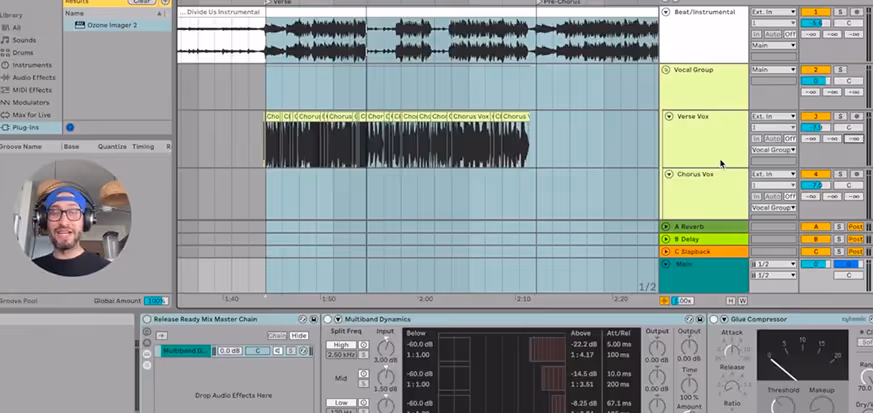Click the Clear search results button
The height and width of the screenshot is (413, 873).
tap(141, 2)
